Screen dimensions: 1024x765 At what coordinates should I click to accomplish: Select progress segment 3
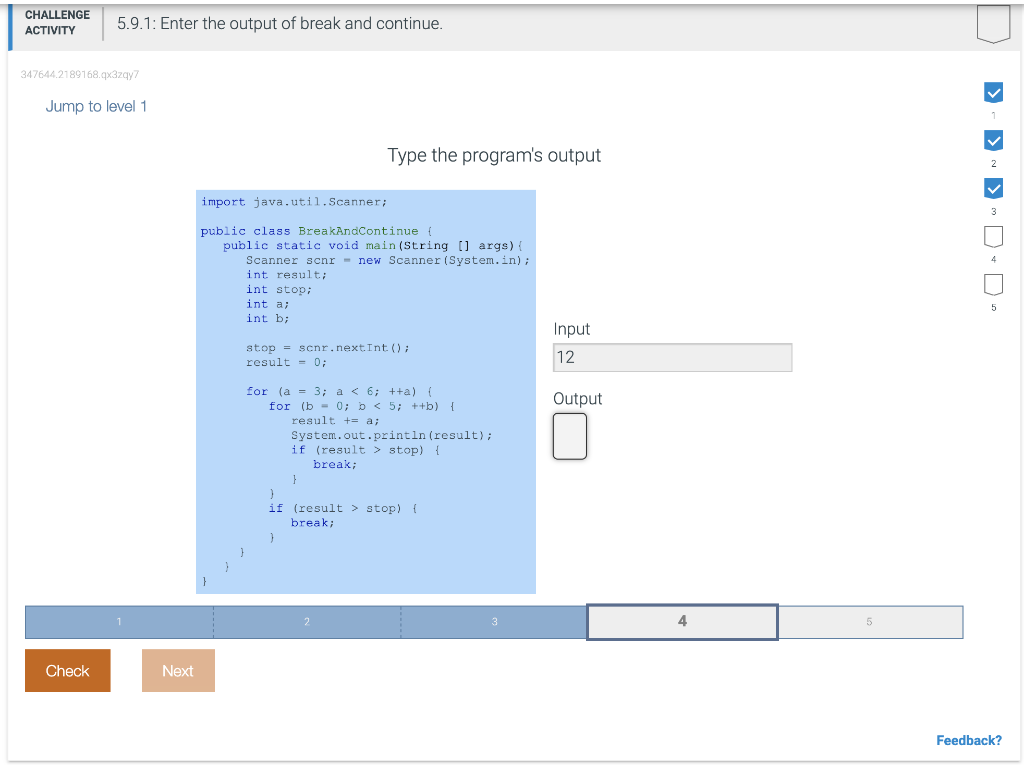pyautogui.click(x=494, y=621)
